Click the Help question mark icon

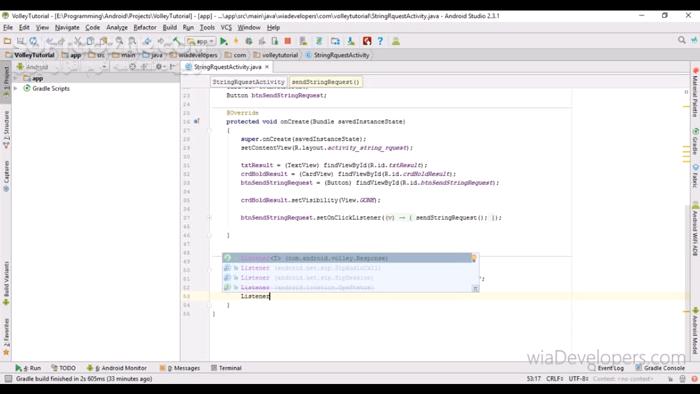(380, 41)
